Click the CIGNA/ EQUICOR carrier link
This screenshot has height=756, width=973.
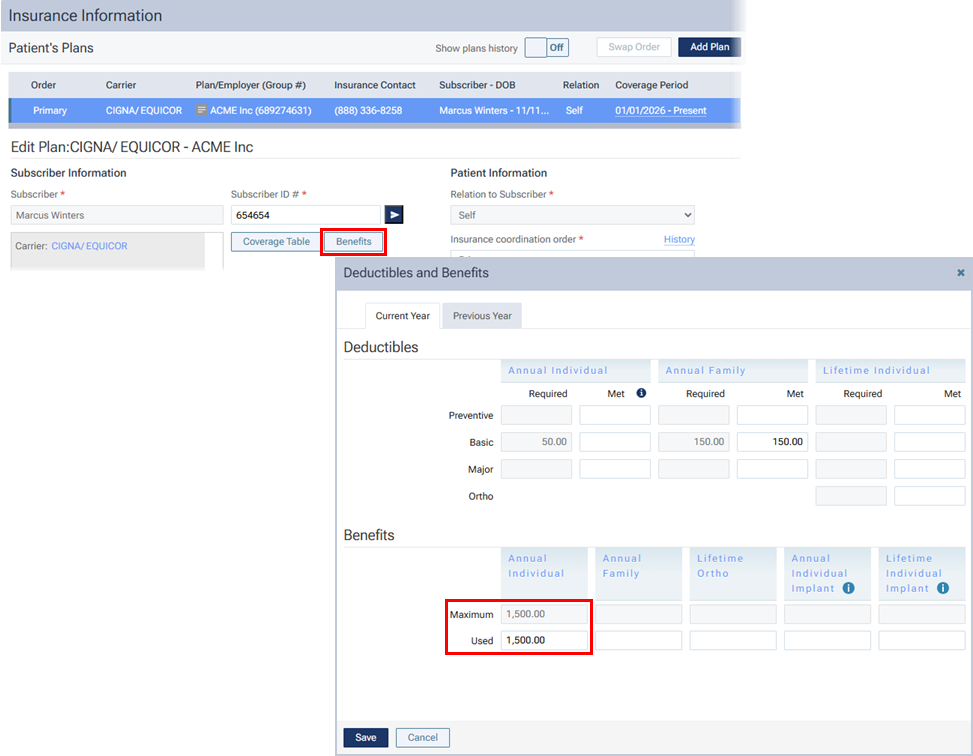tap(89, 246)
